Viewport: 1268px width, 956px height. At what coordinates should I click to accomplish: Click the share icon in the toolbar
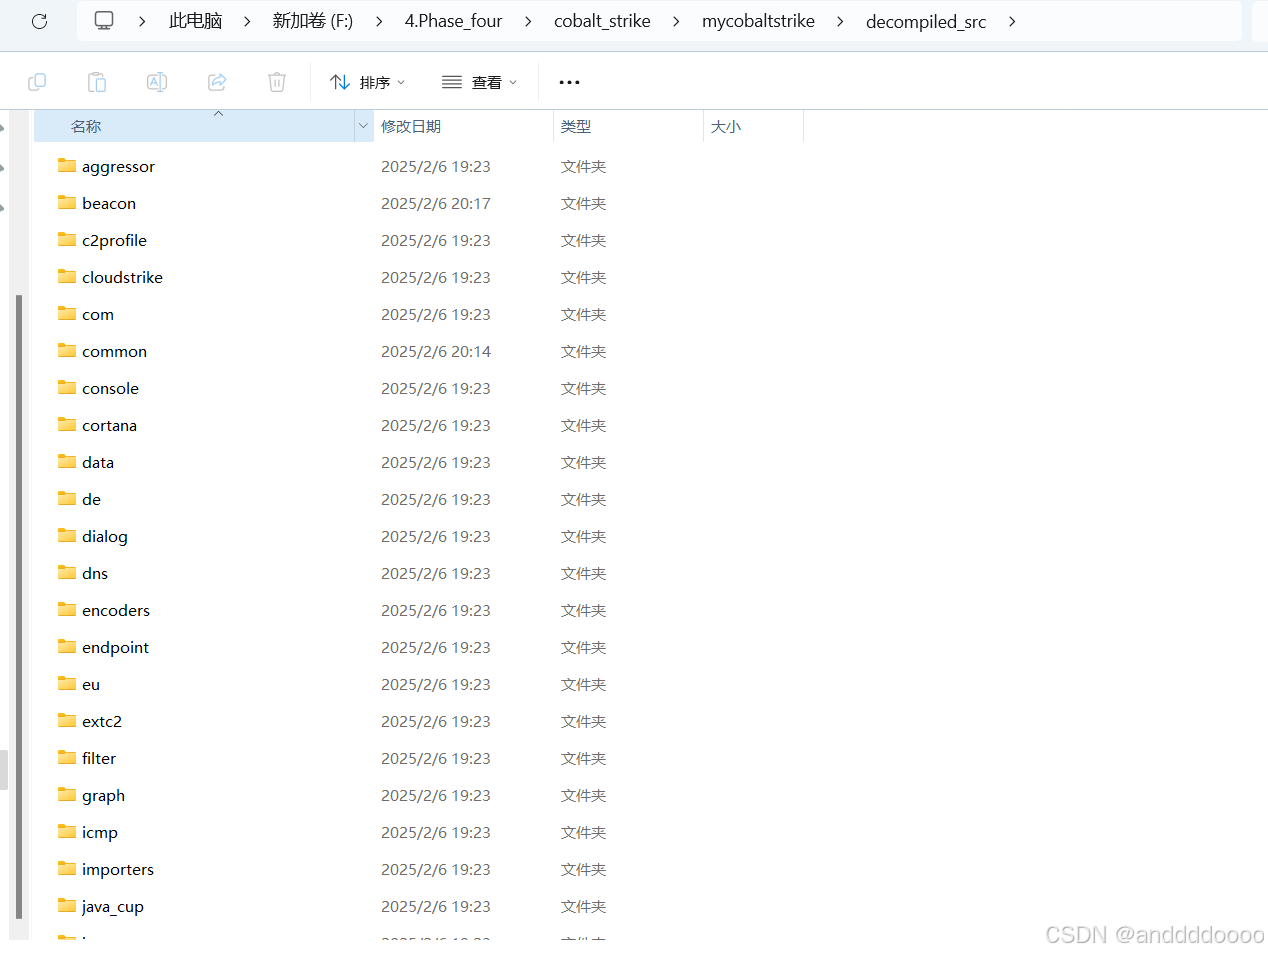click(217, 82)
